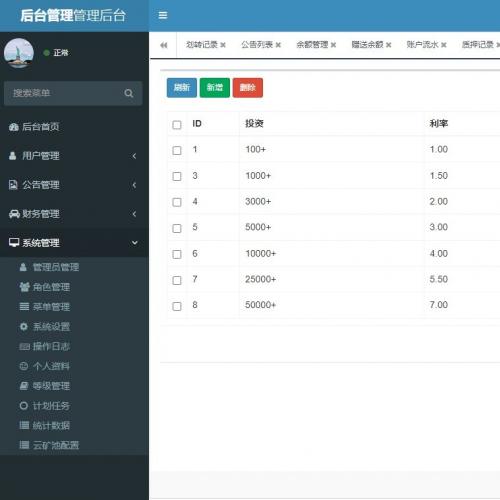Tick the select-all checkbox in table header

[x=177, y=125]
